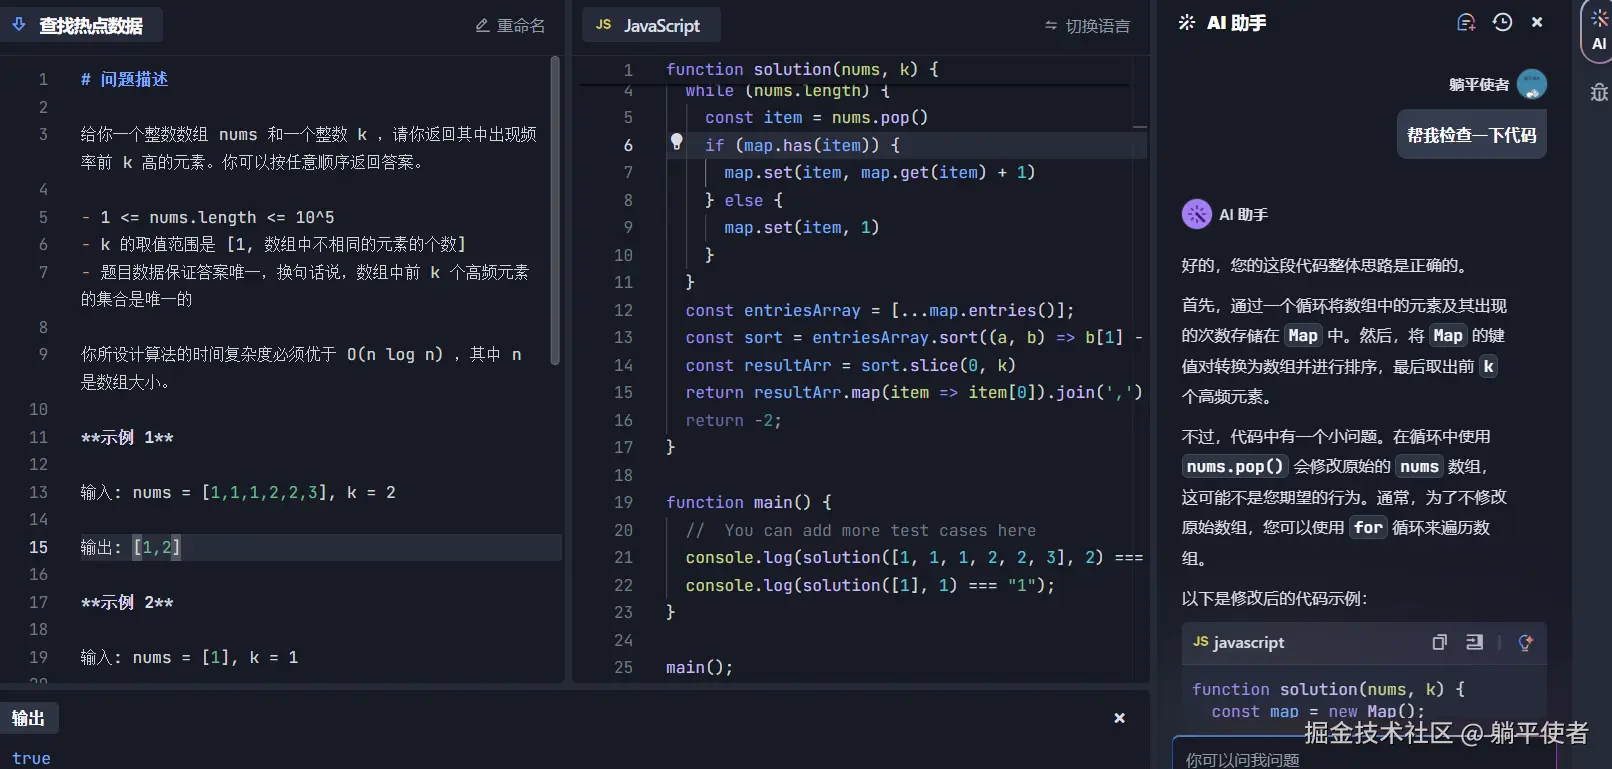Click the const entriesArray line

tap(880, 310)
